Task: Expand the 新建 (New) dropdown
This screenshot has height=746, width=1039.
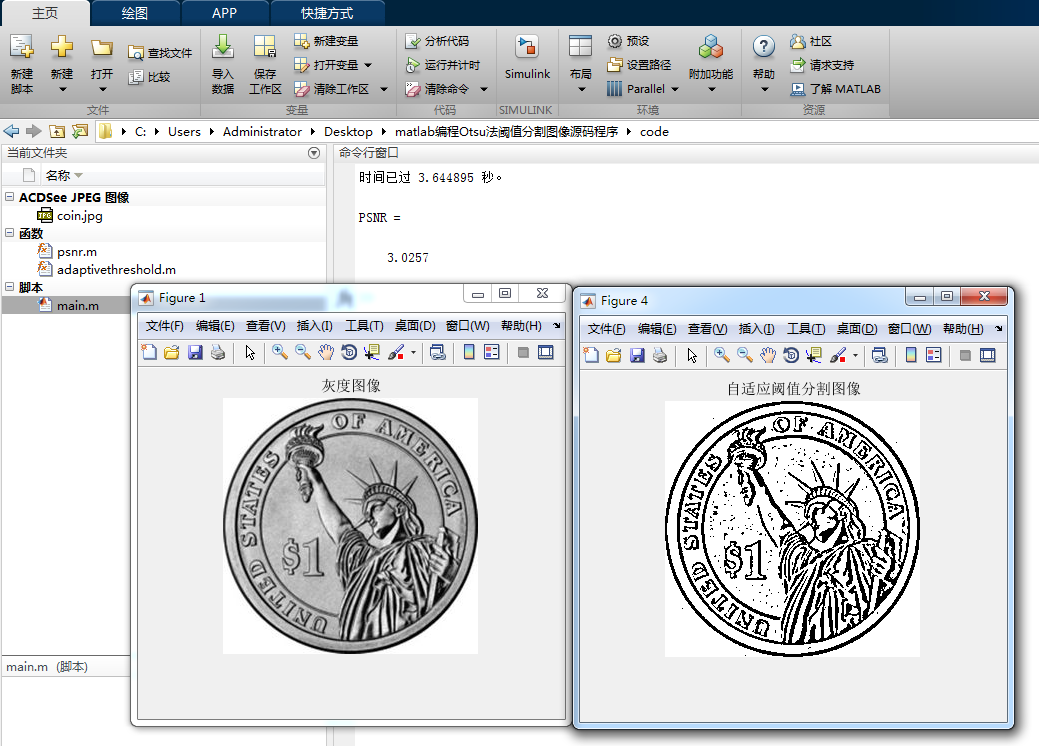Action: click(x=62, y=89)
